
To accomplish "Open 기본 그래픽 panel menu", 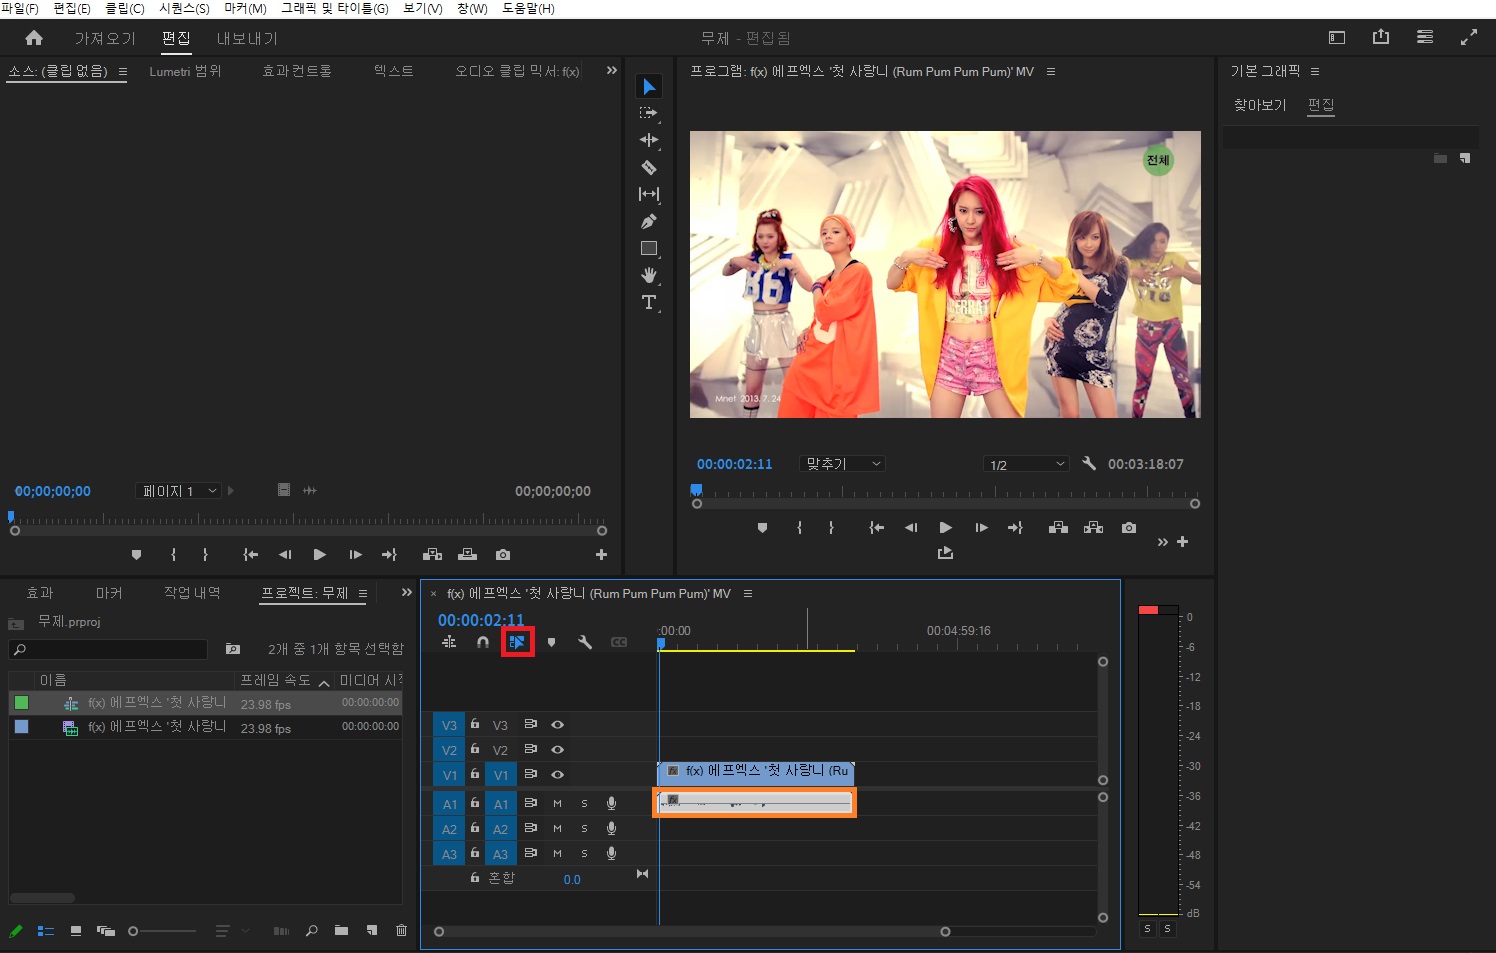I will click(x=1315, y=72).
